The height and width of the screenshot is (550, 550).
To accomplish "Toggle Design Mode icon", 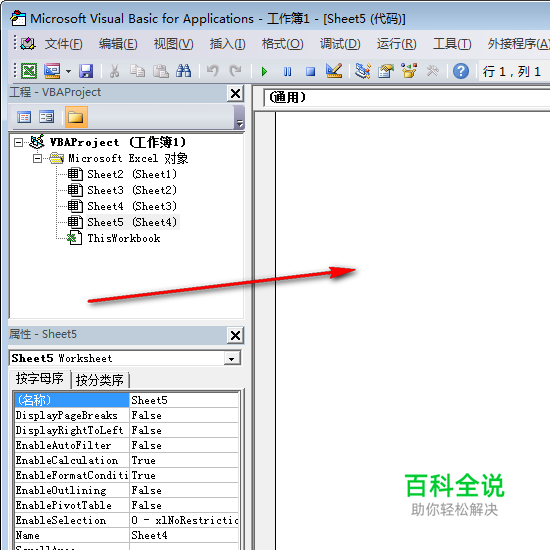I will click(334, 71).
